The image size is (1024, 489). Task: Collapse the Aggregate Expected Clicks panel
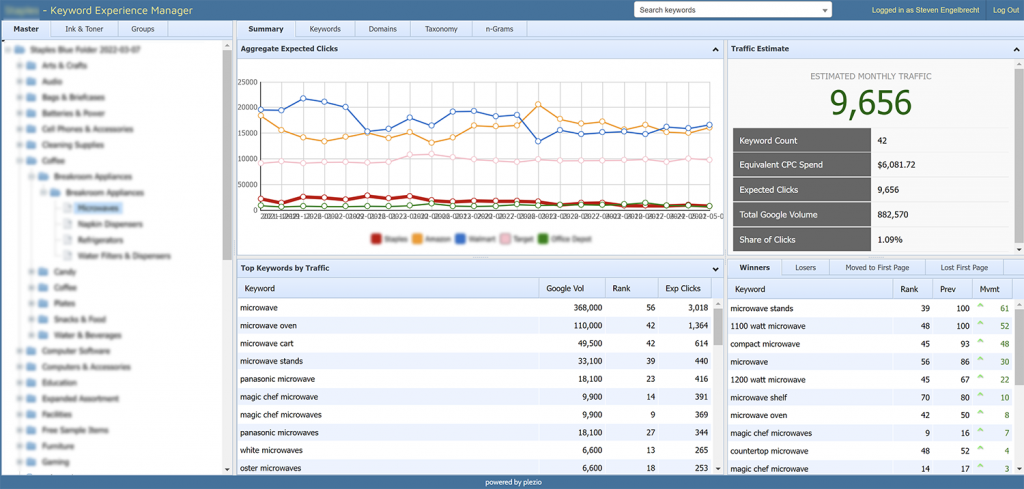(715, 49)
